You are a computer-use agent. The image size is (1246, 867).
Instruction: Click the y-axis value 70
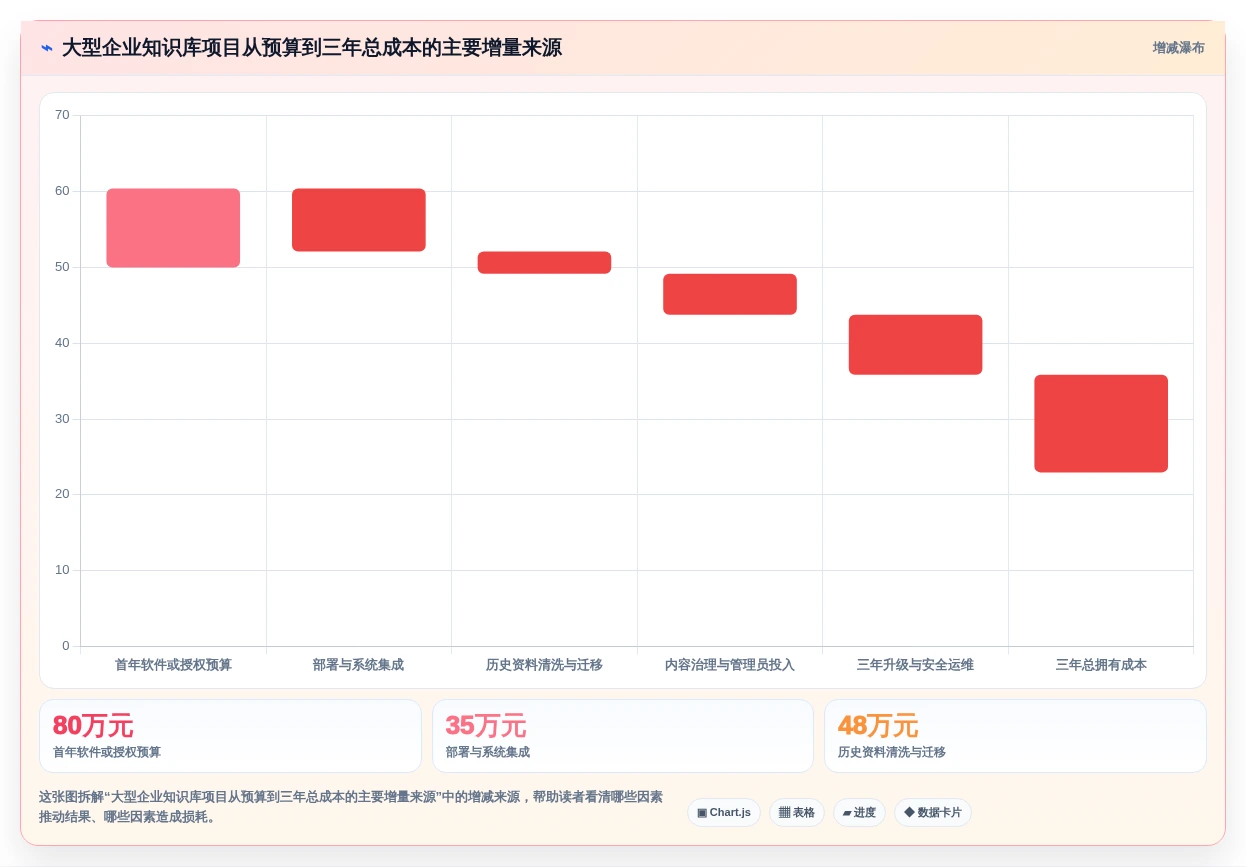(x=62, y=115)
